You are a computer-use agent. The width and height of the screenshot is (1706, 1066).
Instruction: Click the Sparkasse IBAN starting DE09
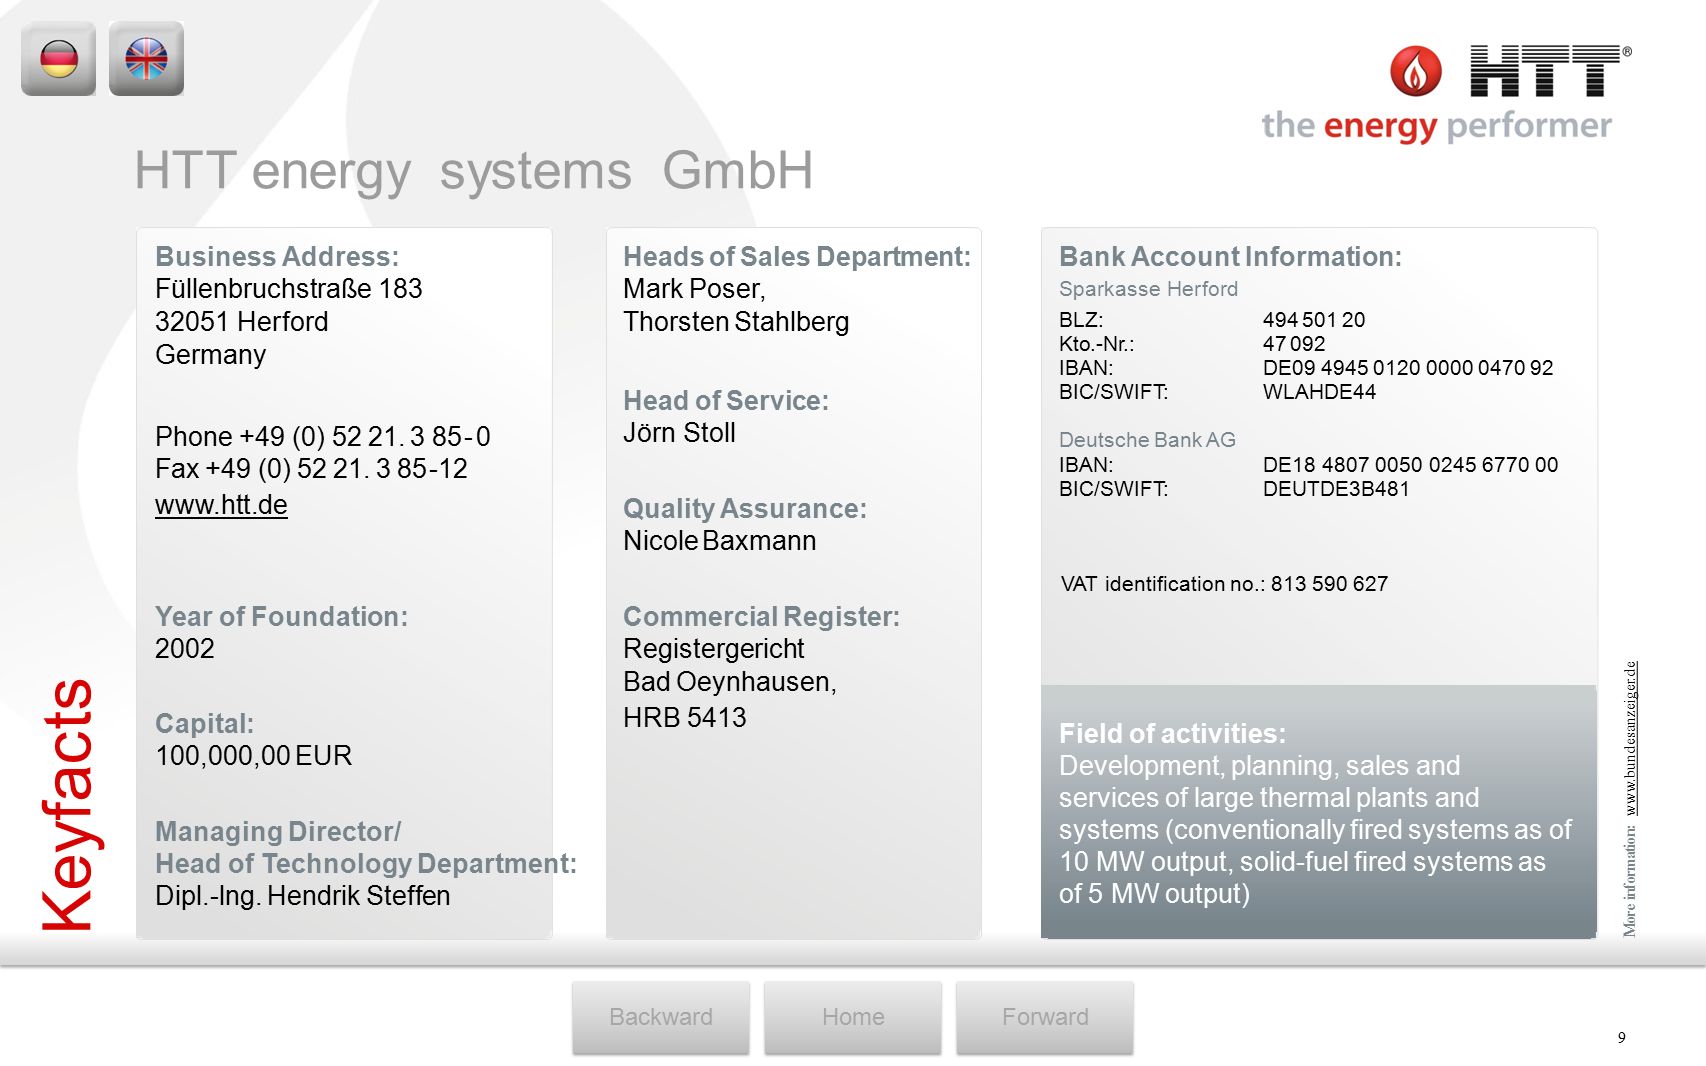pyautogui.click(x=1408, y=368)
